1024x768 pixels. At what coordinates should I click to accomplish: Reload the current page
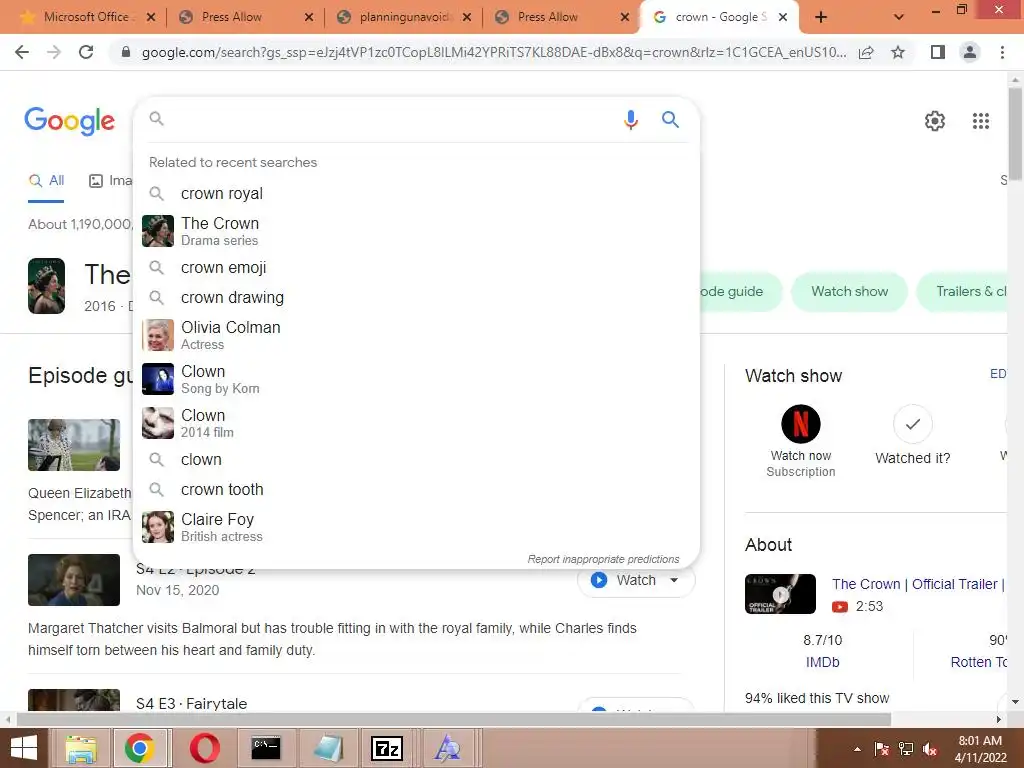[86, 52]
